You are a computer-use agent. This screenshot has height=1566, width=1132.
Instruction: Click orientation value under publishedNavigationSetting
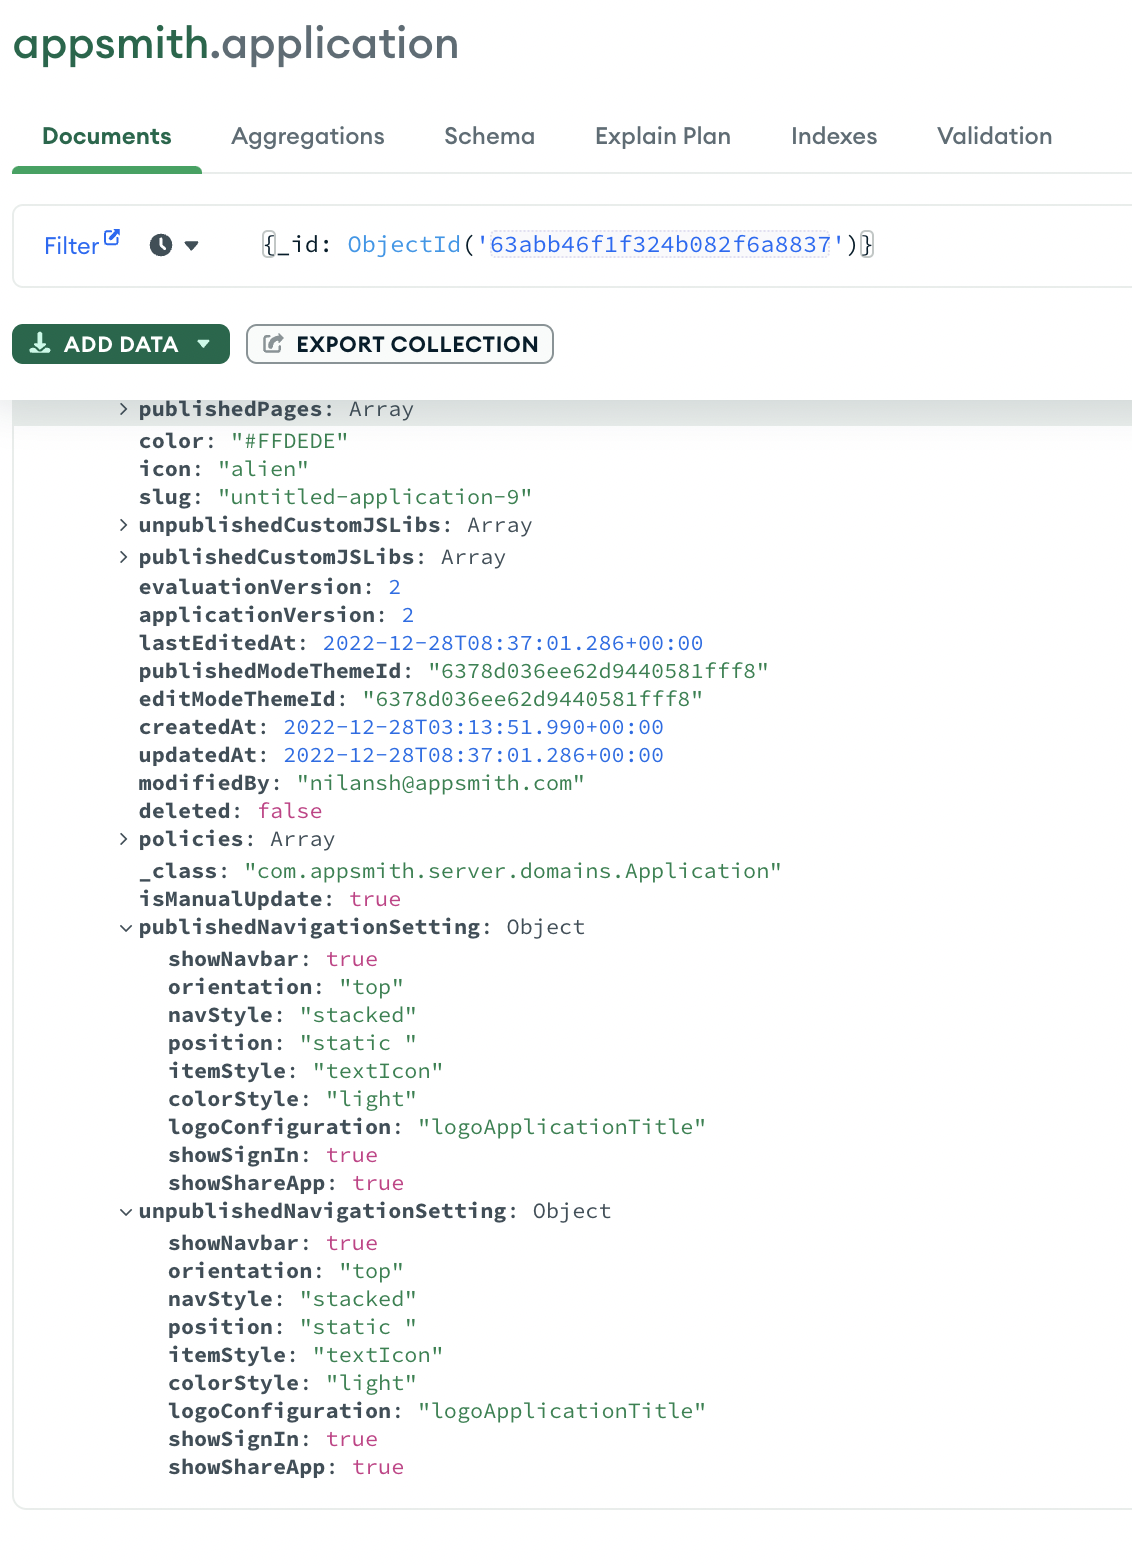(x=372, y=987)
